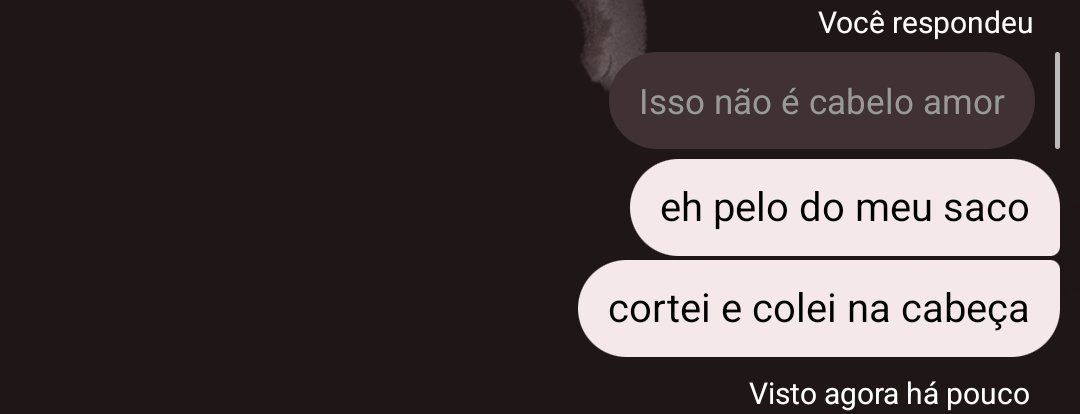
Task: Click the 'Você respondeu' label
Action: coord(925,23)
